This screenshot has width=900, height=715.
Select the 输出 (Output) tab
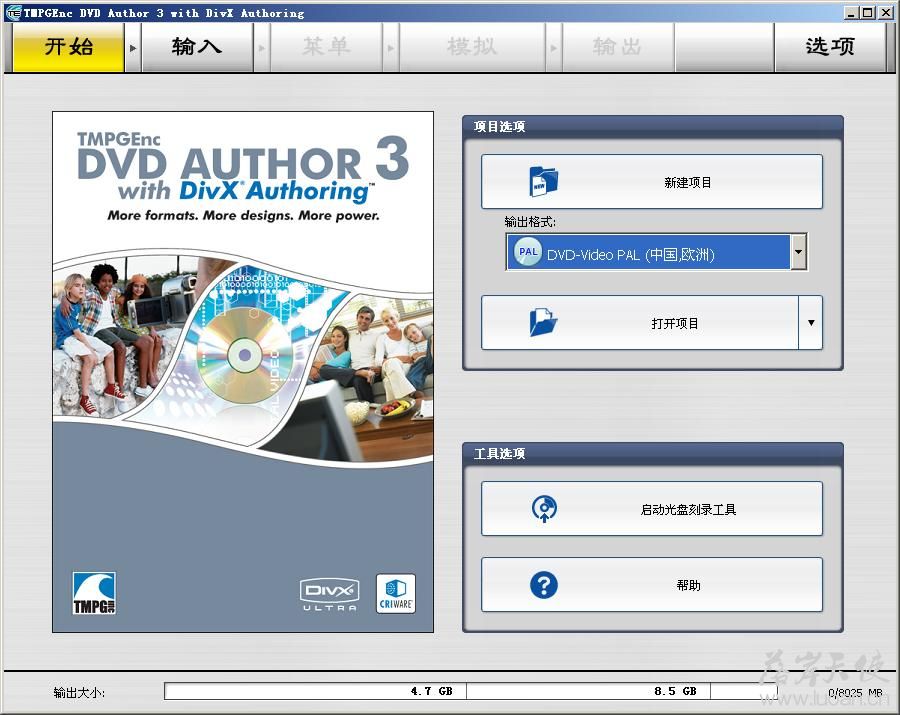click(618, 48)
